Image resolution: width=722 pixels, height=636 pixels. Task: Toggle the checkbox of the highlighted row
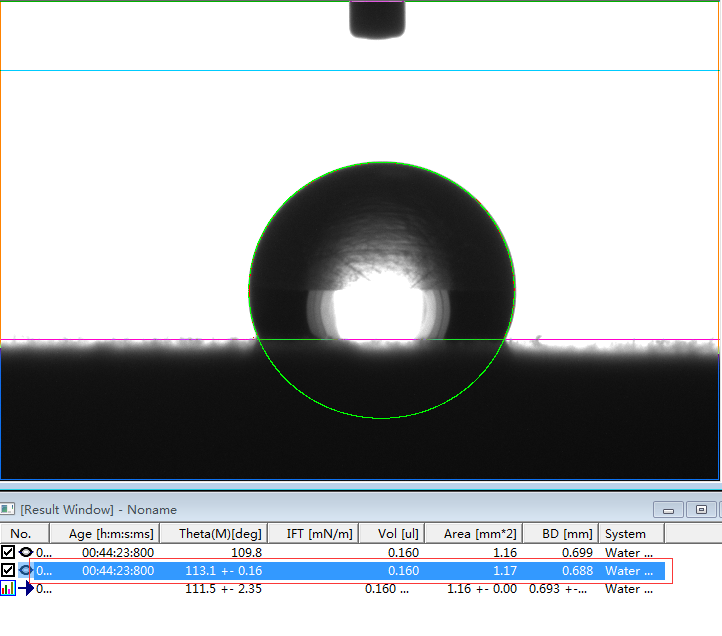8,571
